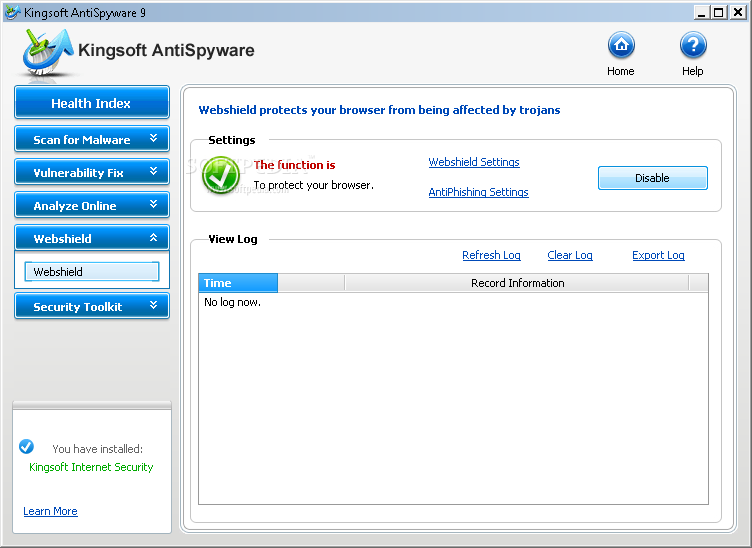
Task: Sort log by Time column header
Action: pos(238,283)
